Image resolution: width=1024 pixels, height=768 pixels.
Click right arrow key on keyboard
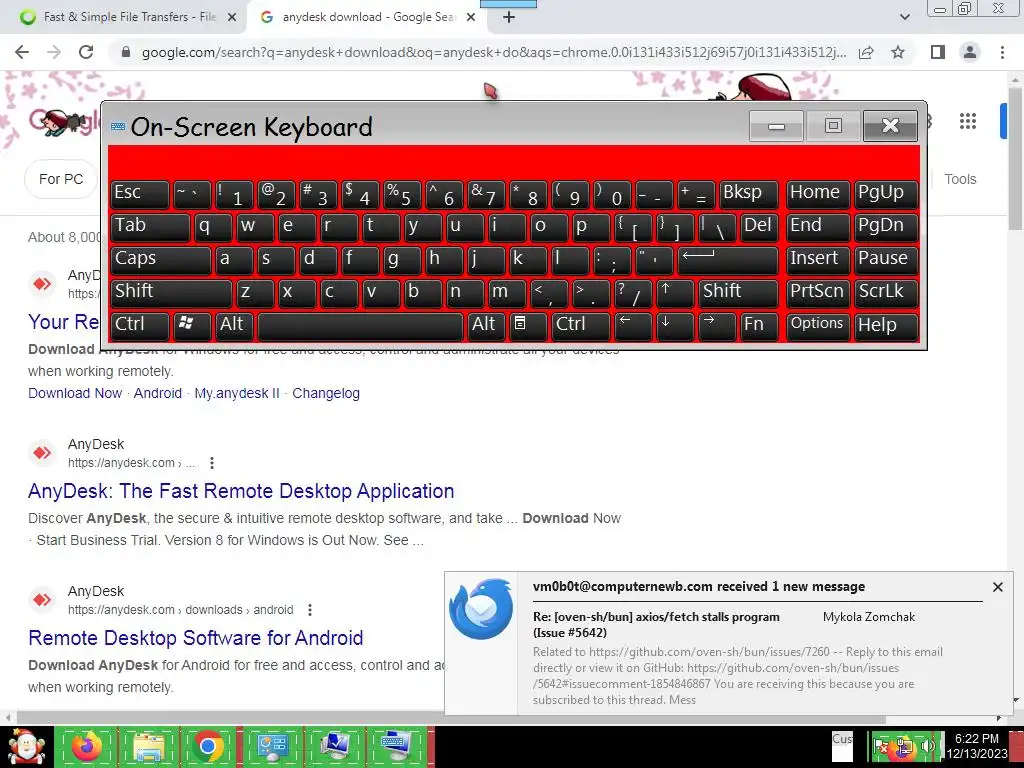pos(716,325)
